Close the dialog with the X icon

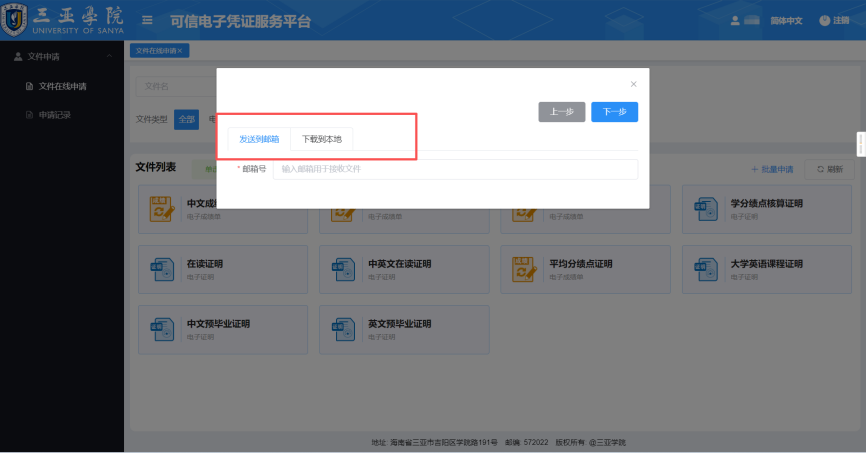(633, 84)
